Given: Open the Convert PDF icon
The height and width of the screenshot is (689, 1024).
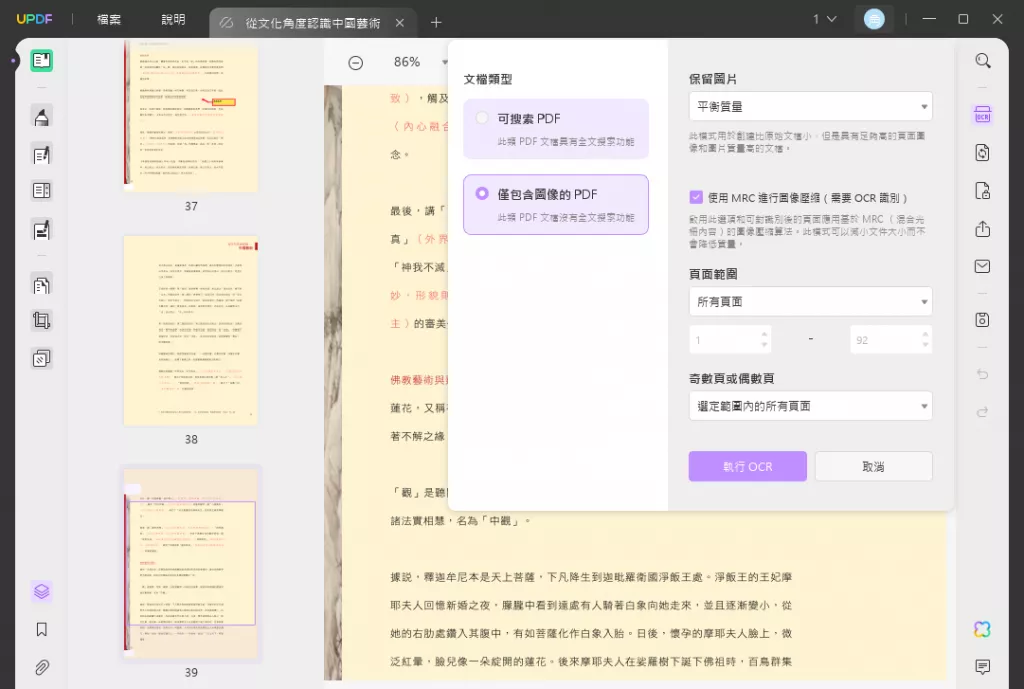Looking at the screenshot, I should click(983, 152).
